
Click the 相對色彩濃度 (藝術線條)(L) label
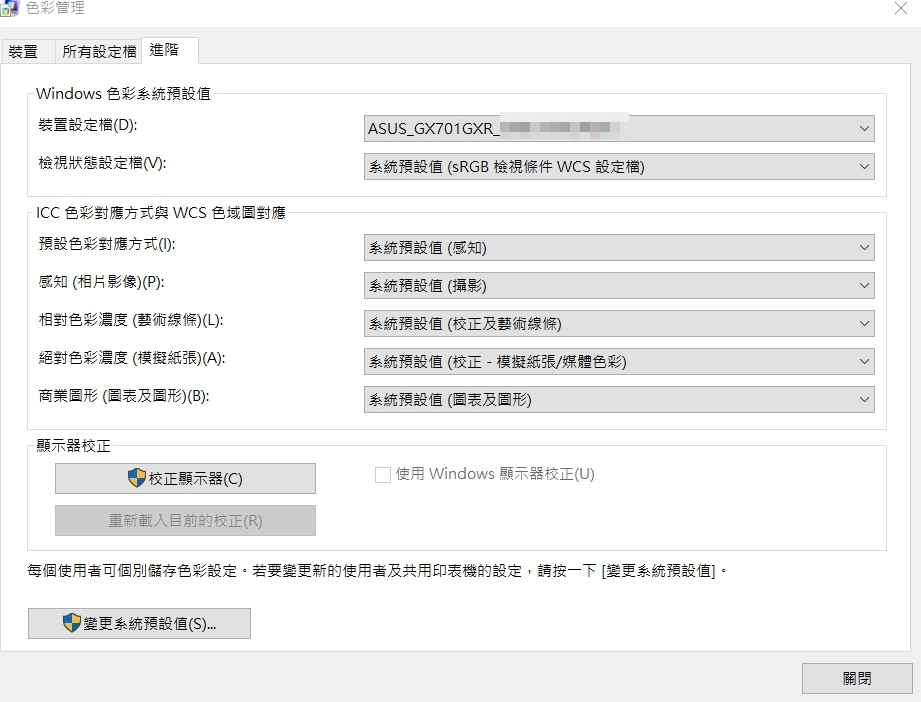(x=131, y=320)
